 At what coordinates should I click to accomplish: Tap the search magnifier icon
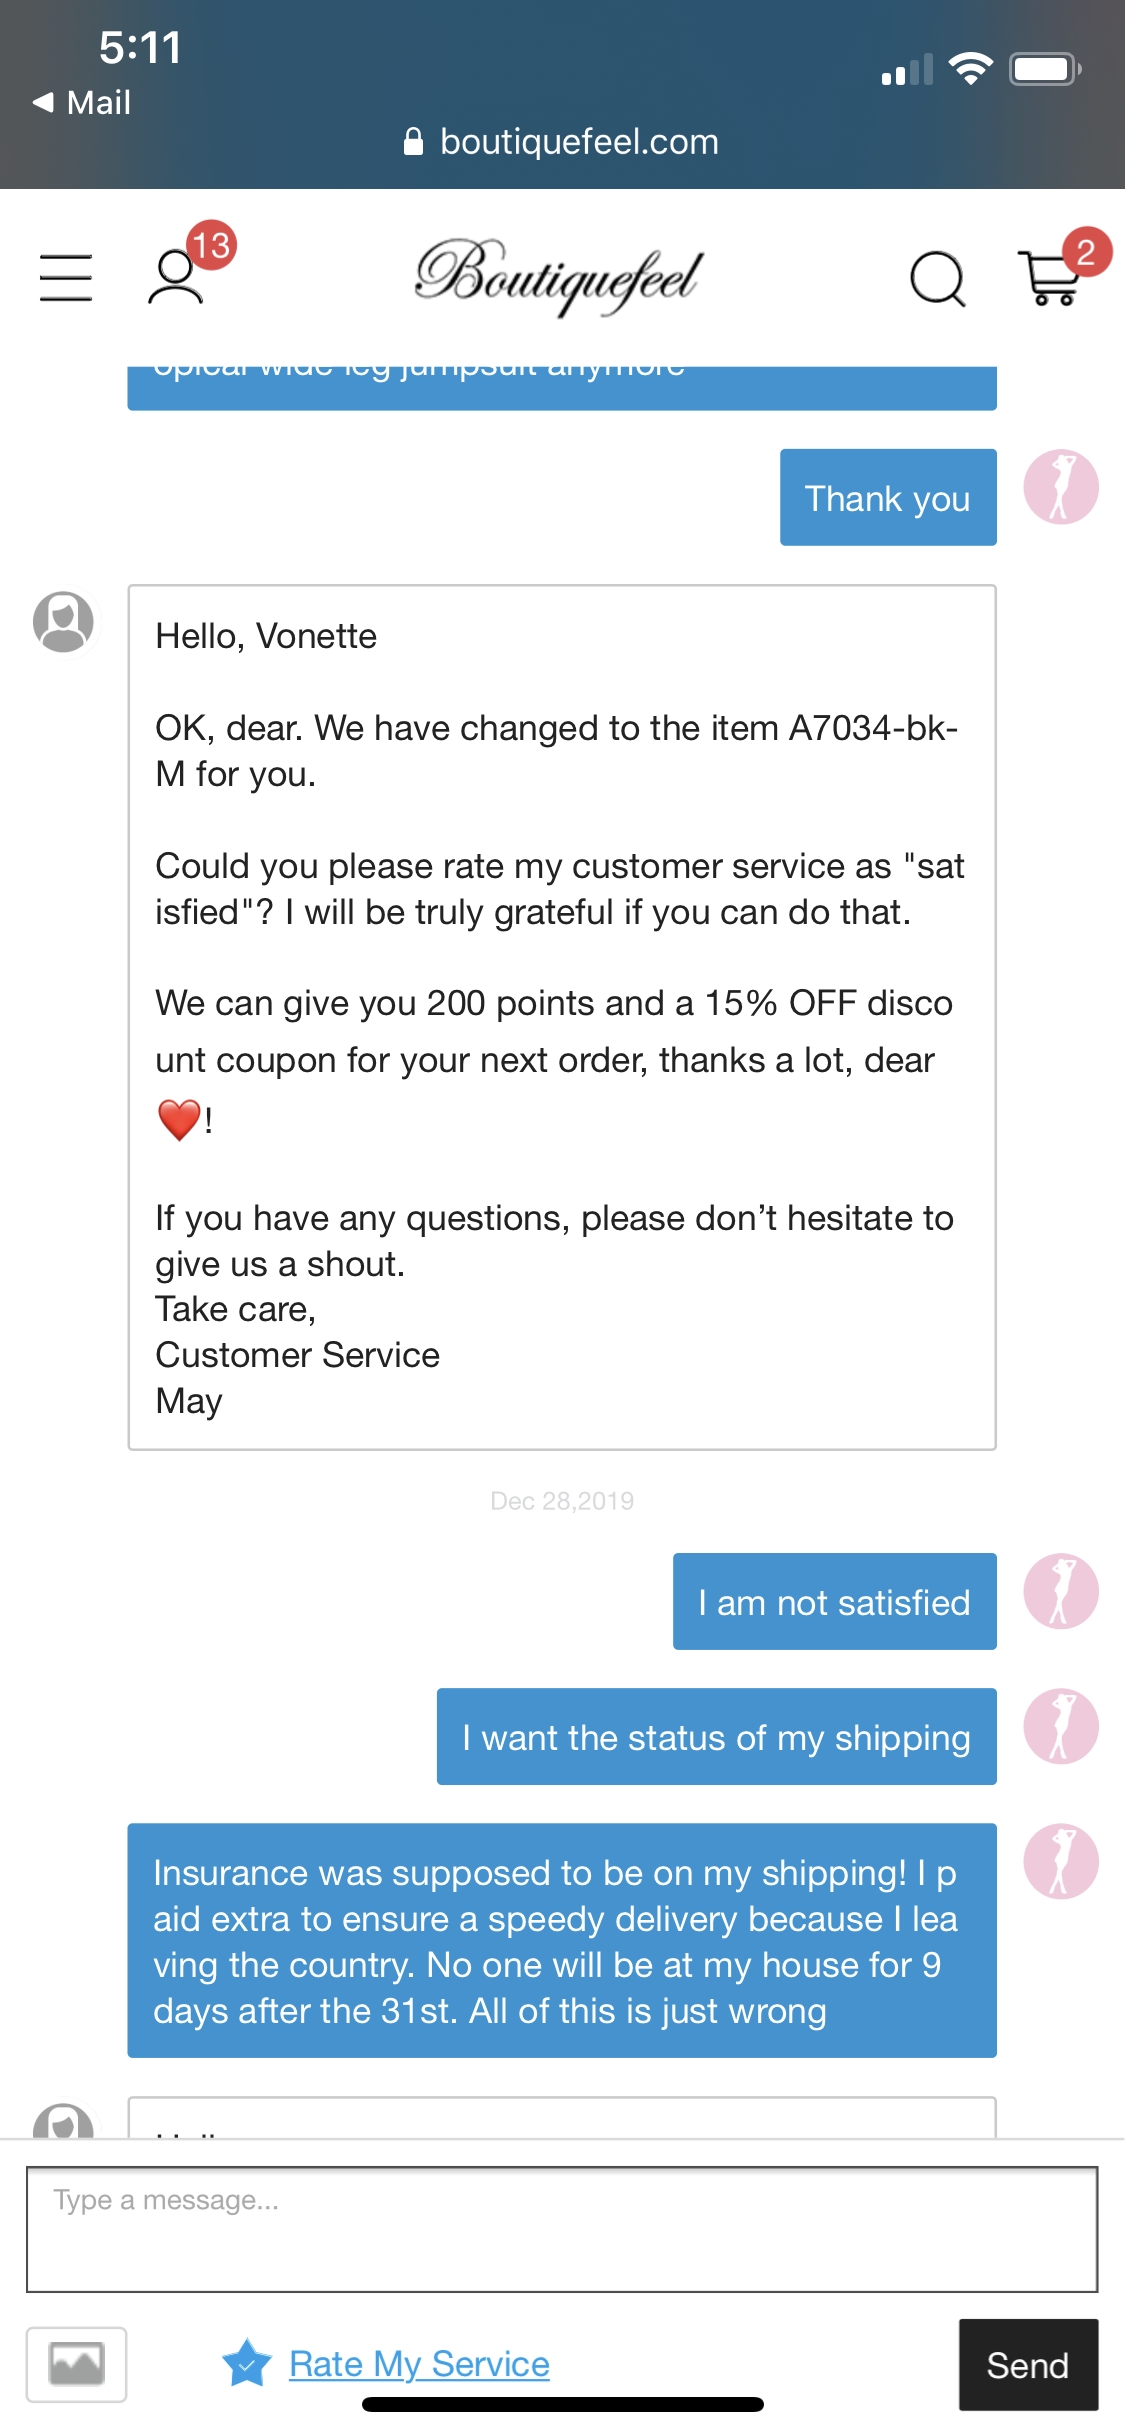coord(937,278)
